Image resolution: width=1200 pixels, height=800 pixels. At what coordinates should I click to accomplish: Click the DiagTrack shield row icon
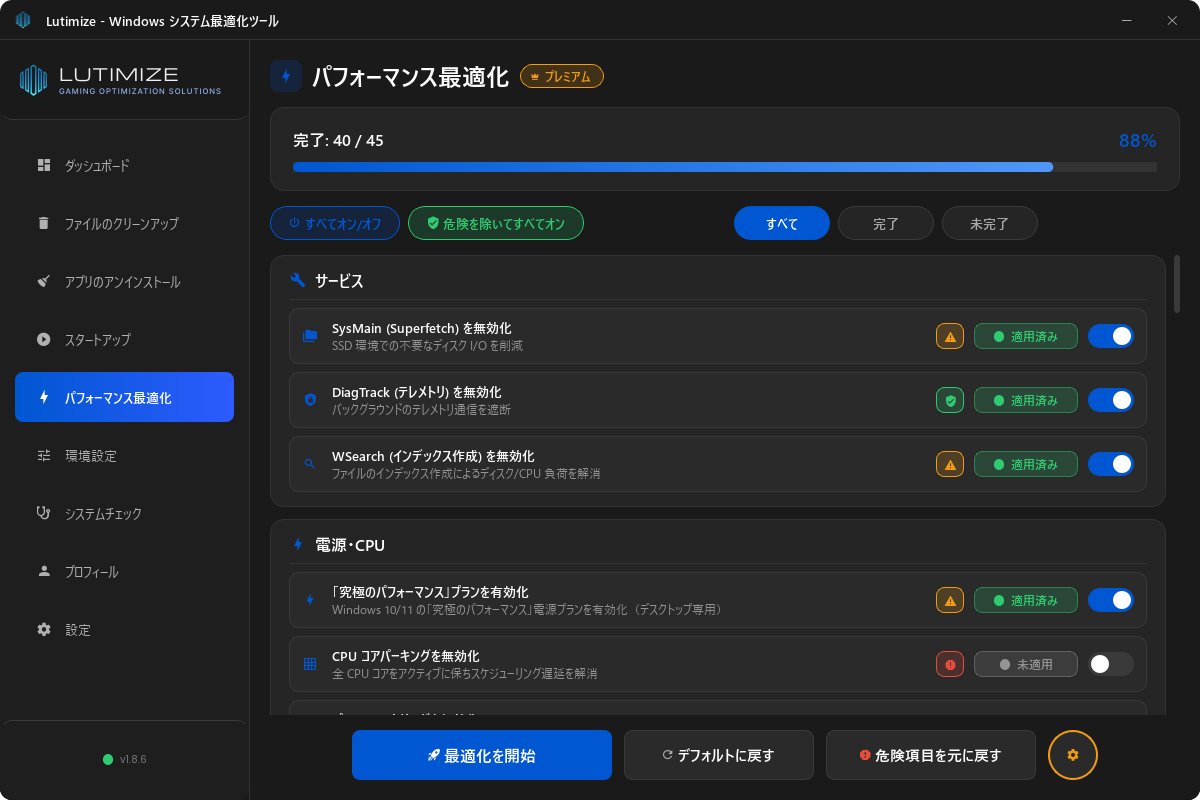[x=310, y=400]
